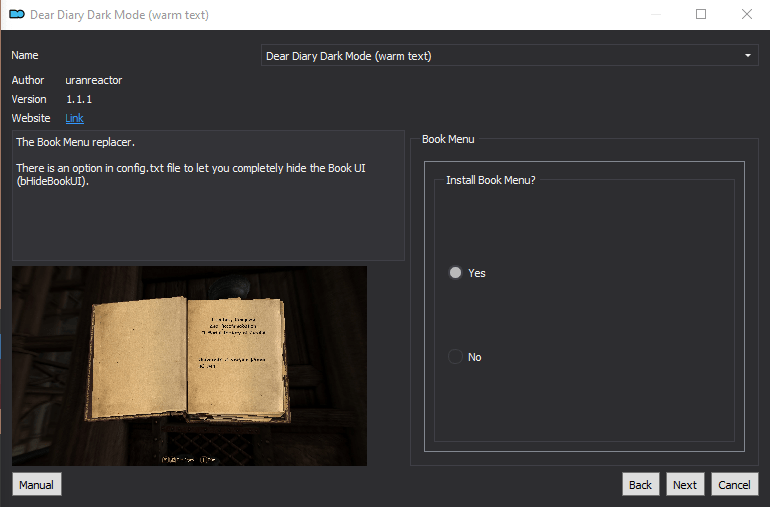Click the Version label

click(x=29, y=99)
